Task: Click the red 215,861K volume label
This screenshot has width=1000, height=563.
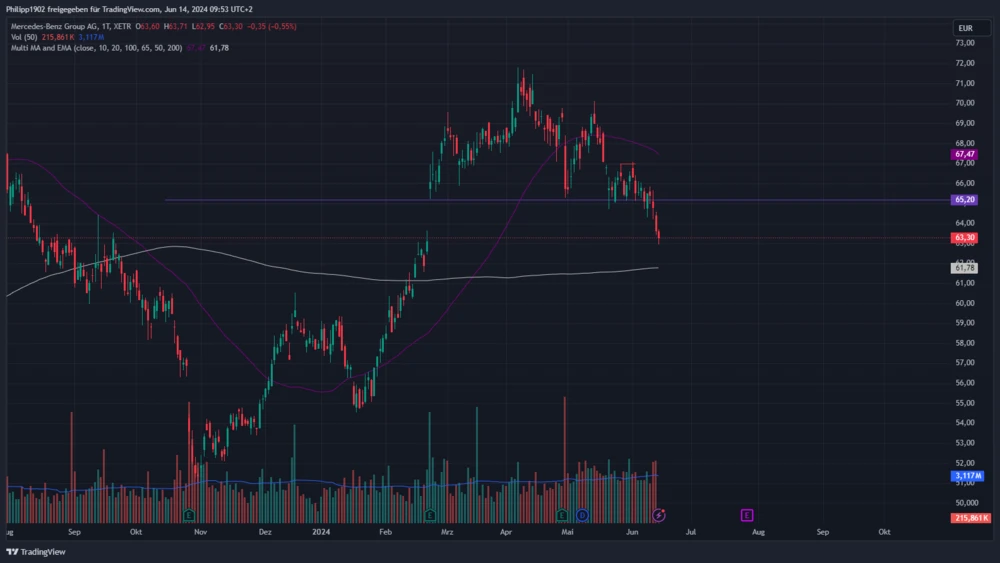Action: (970, 517)
